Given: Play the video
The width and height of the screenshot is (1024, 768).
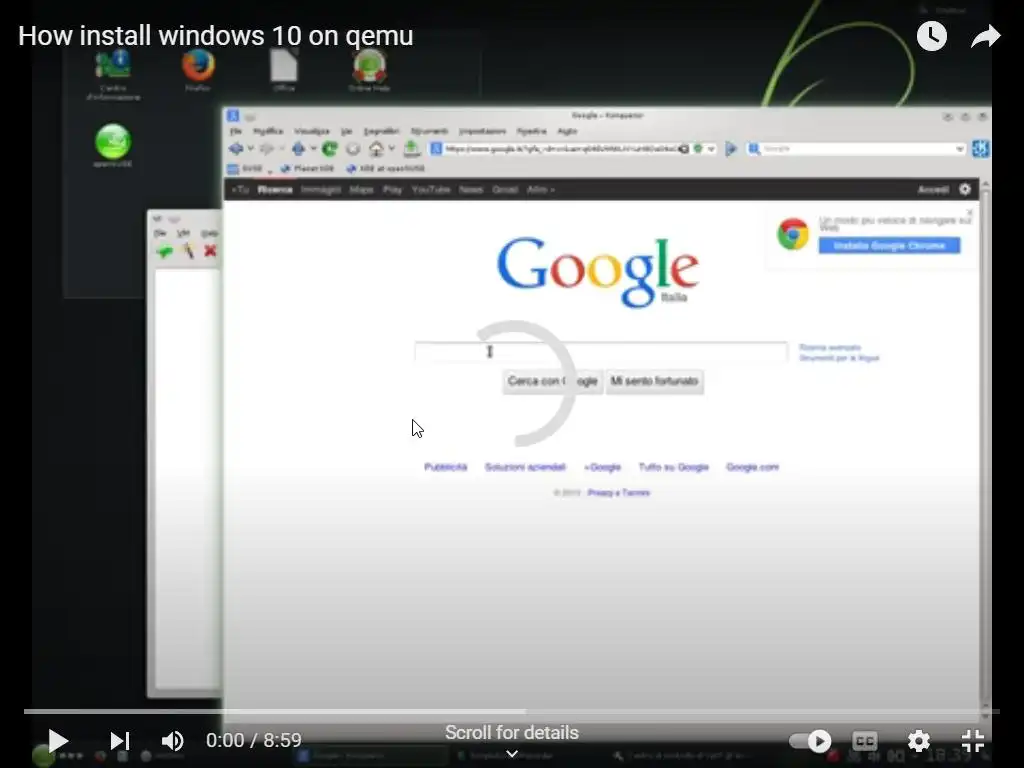Looking at the screenshot, I should (x=57, y=741).
